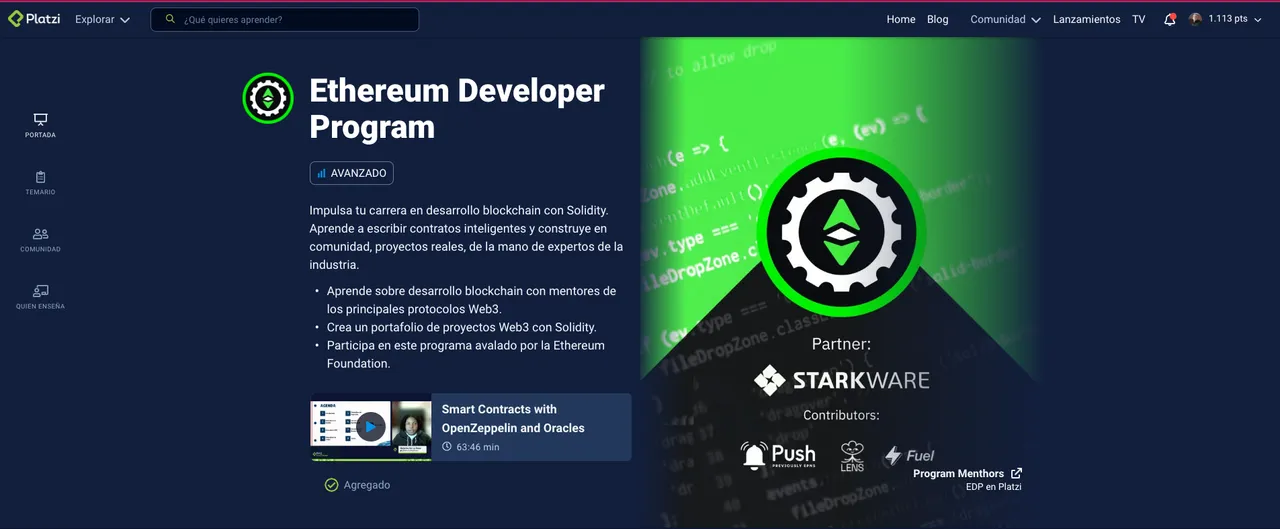
Task: Click the StarkWare partner logo
Action: tap(841, 380)
